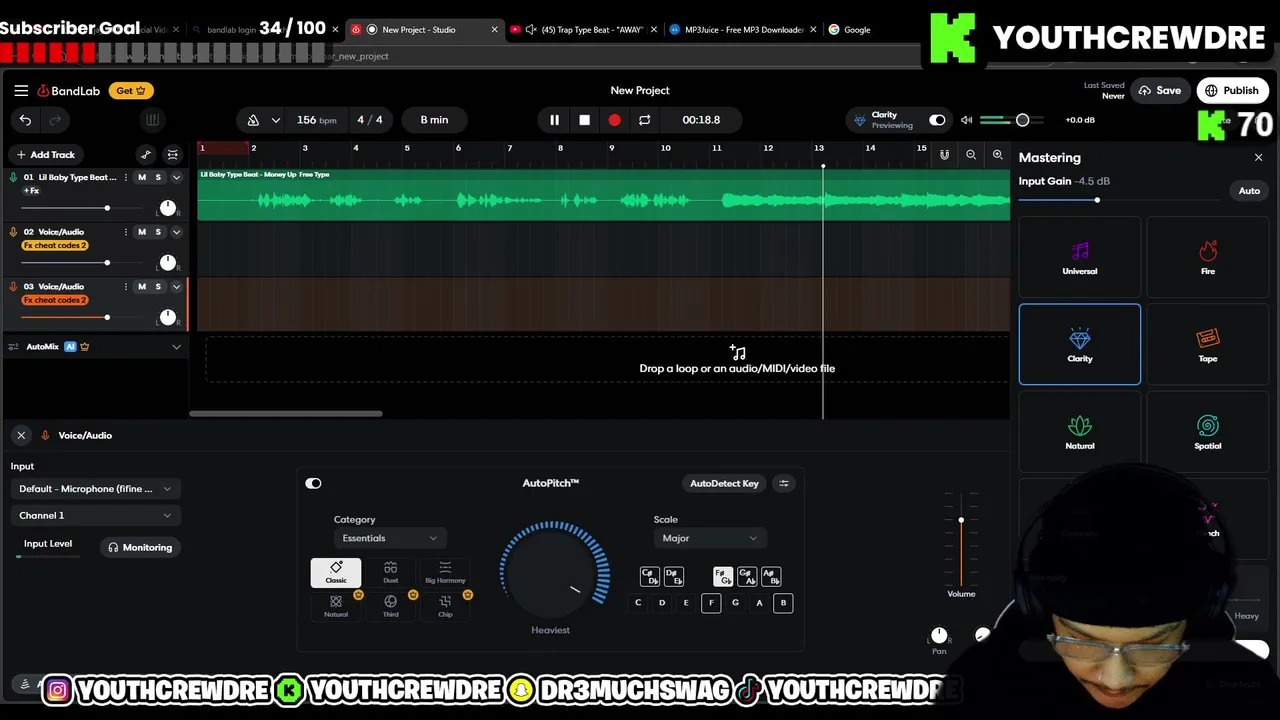
Task: Open the Major scale dropdown
Action: pyautogui.click(x=709, y=538)
